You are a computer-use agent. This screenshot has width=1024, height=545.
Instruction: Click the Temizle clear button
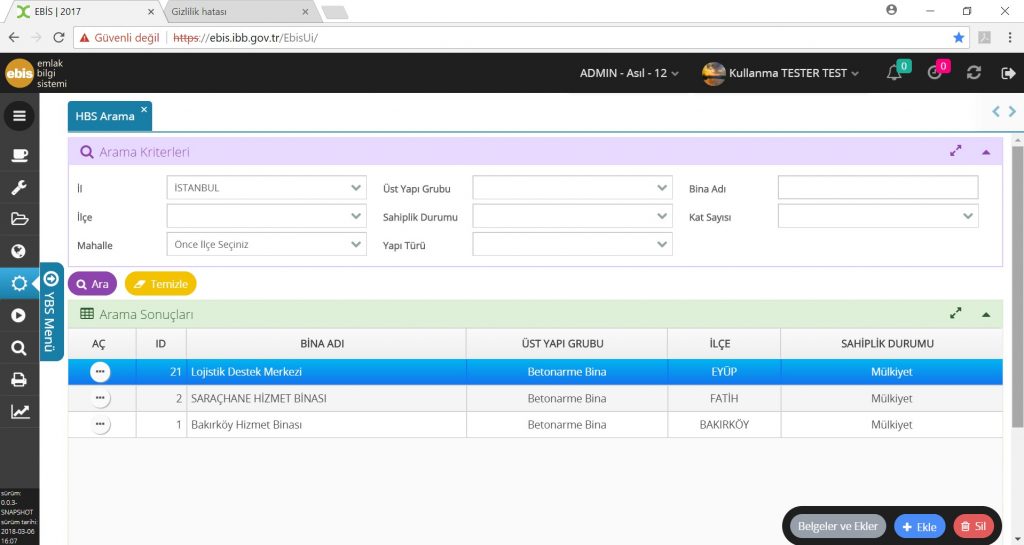coord(161,284)
